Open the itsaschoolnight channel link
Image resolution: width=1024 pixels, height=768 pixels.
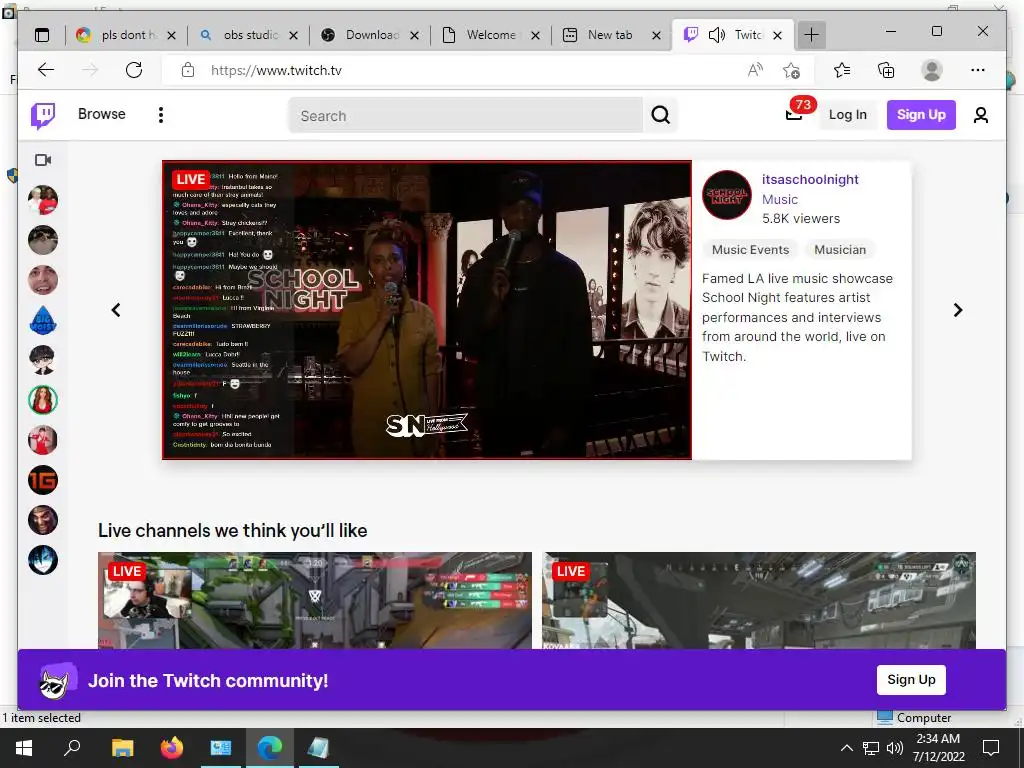pos(810,180)
